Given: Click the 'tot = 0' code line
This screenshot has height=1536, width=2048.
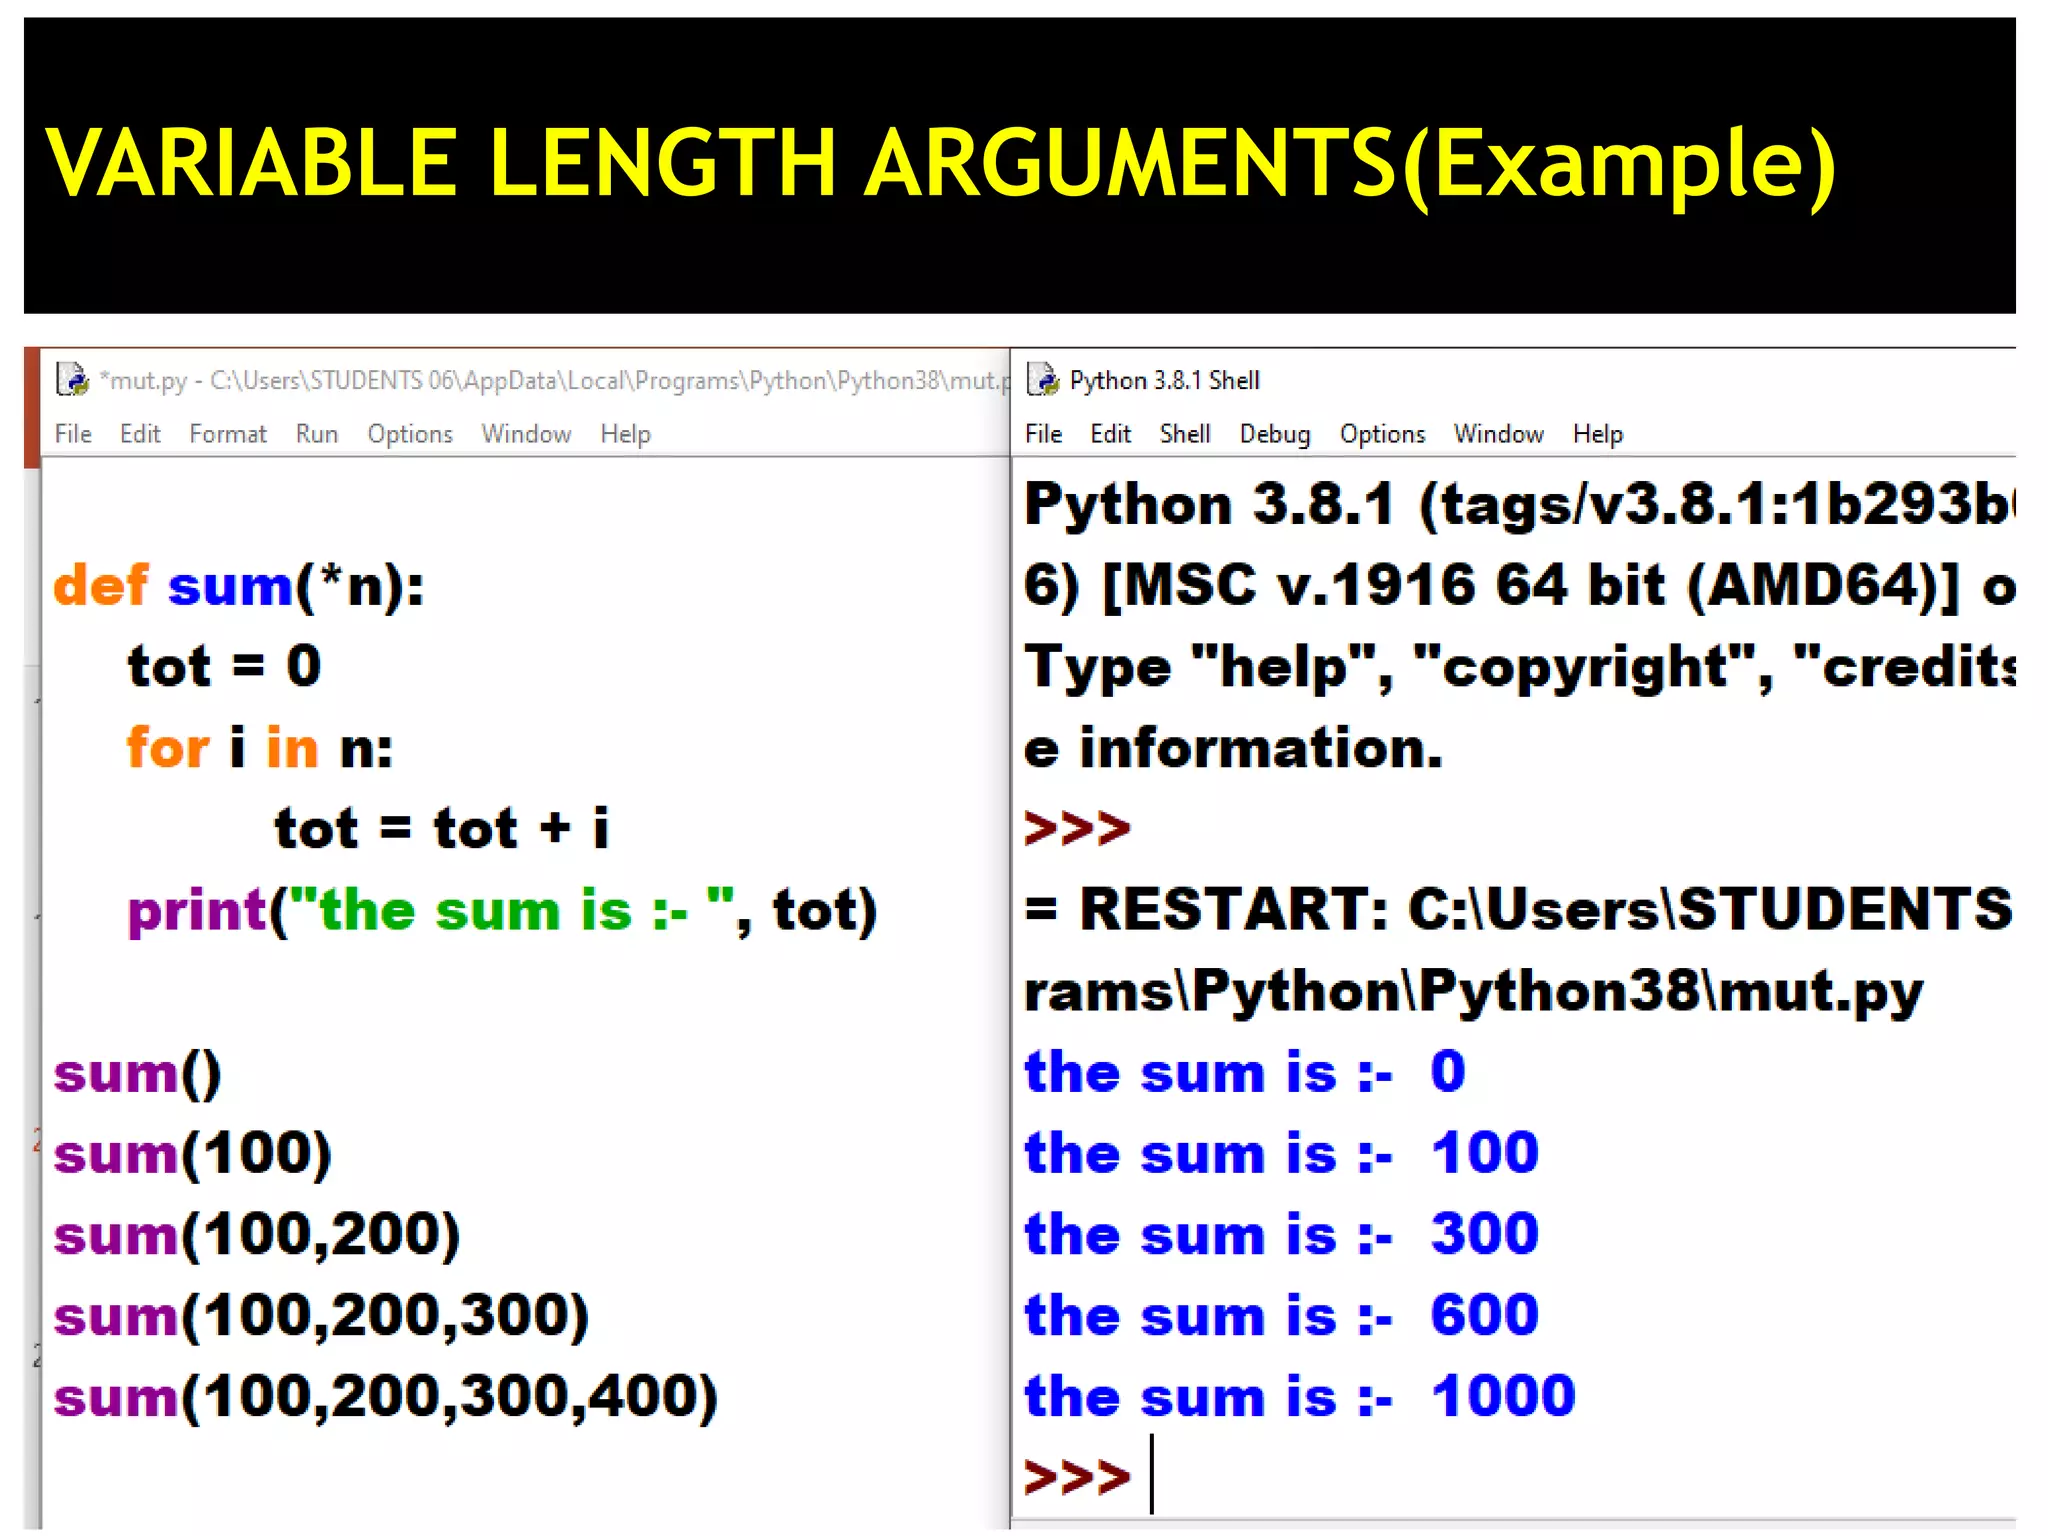Looking at the screenshot, I should [224, 666].
